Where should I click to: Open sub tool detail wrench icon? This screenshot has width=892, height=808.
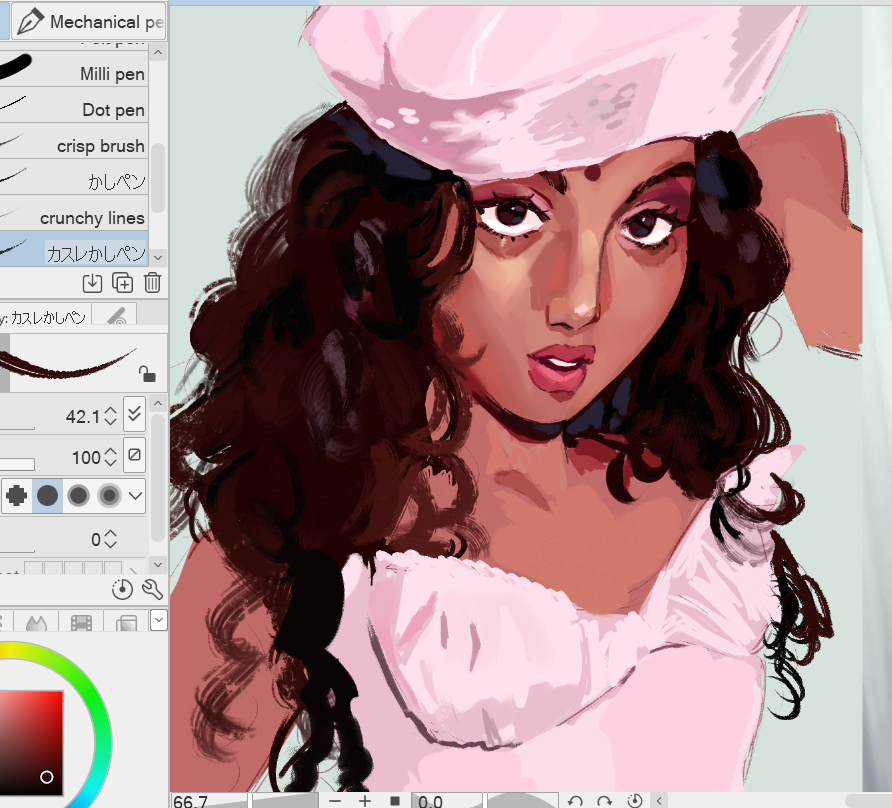pyautogui.click(x=152, y=589)
